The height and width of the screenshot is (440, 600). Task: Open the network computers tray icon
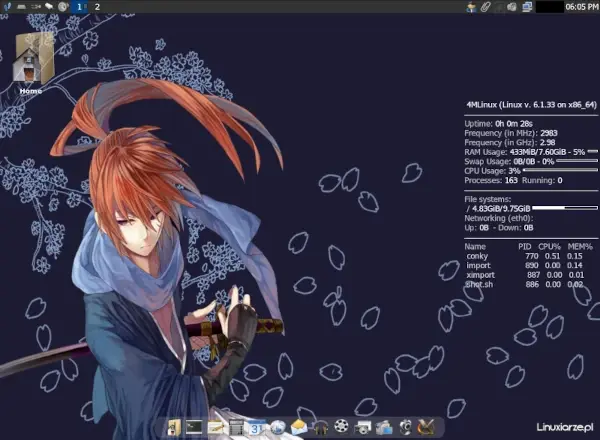point(527,7)
